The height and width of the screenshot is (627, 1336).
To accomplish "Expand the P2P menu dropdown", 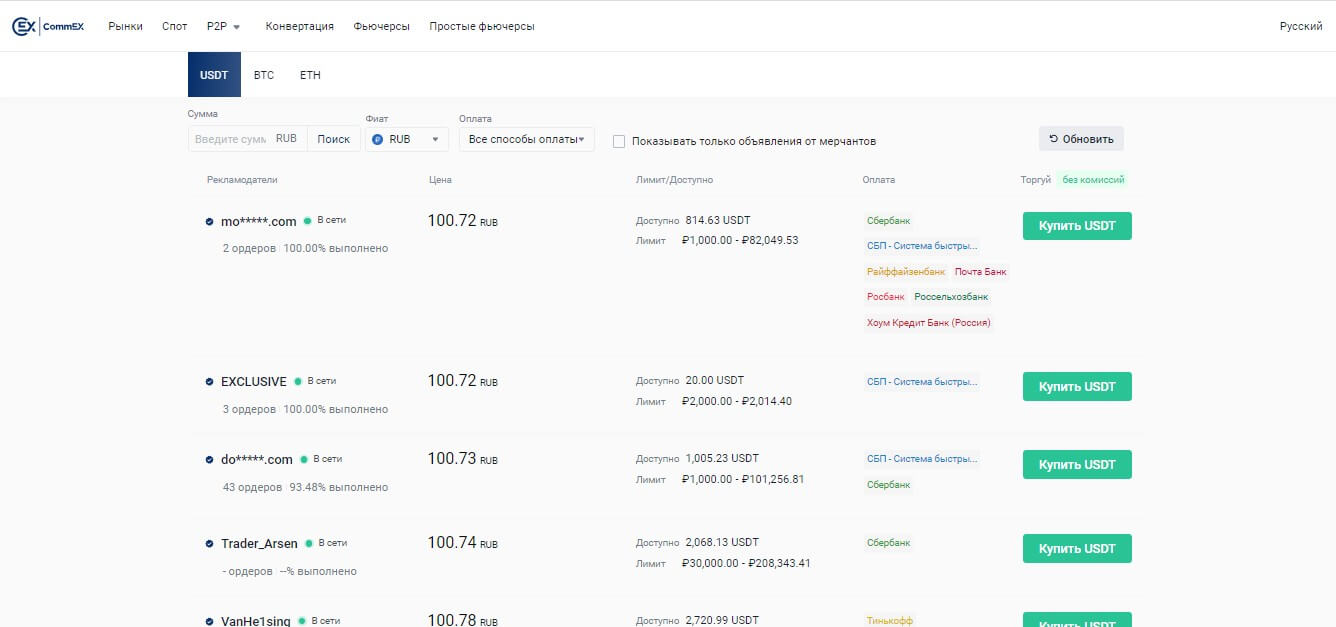I will click(x=224, y=27).
